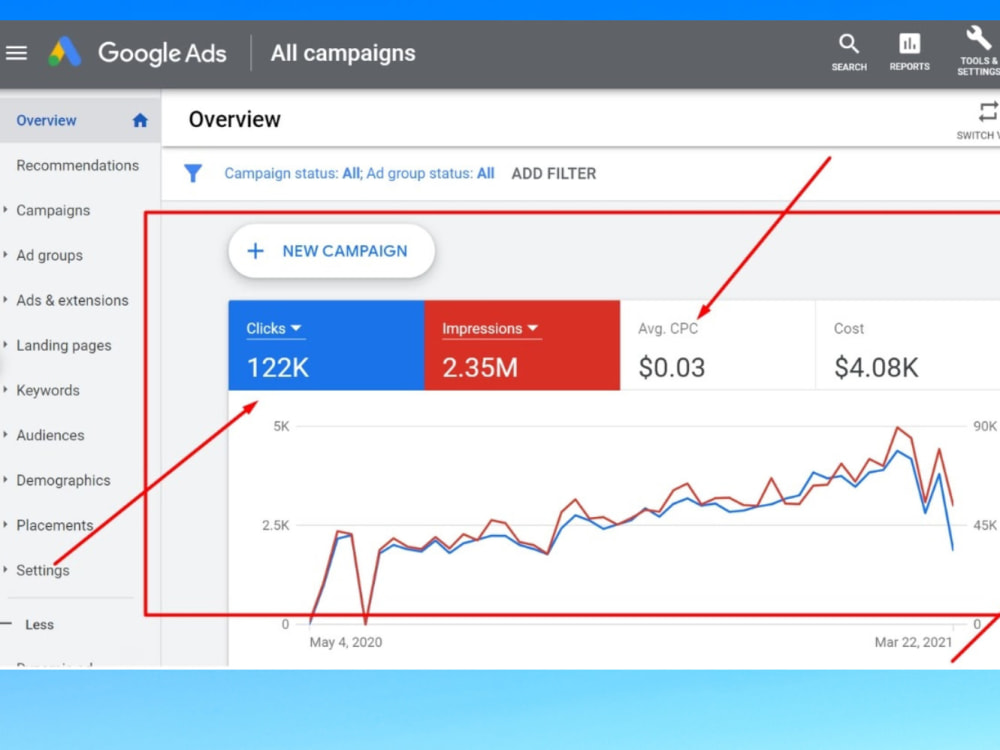
Task: Open Keywords in the sidebar
Action: (48, 390)
